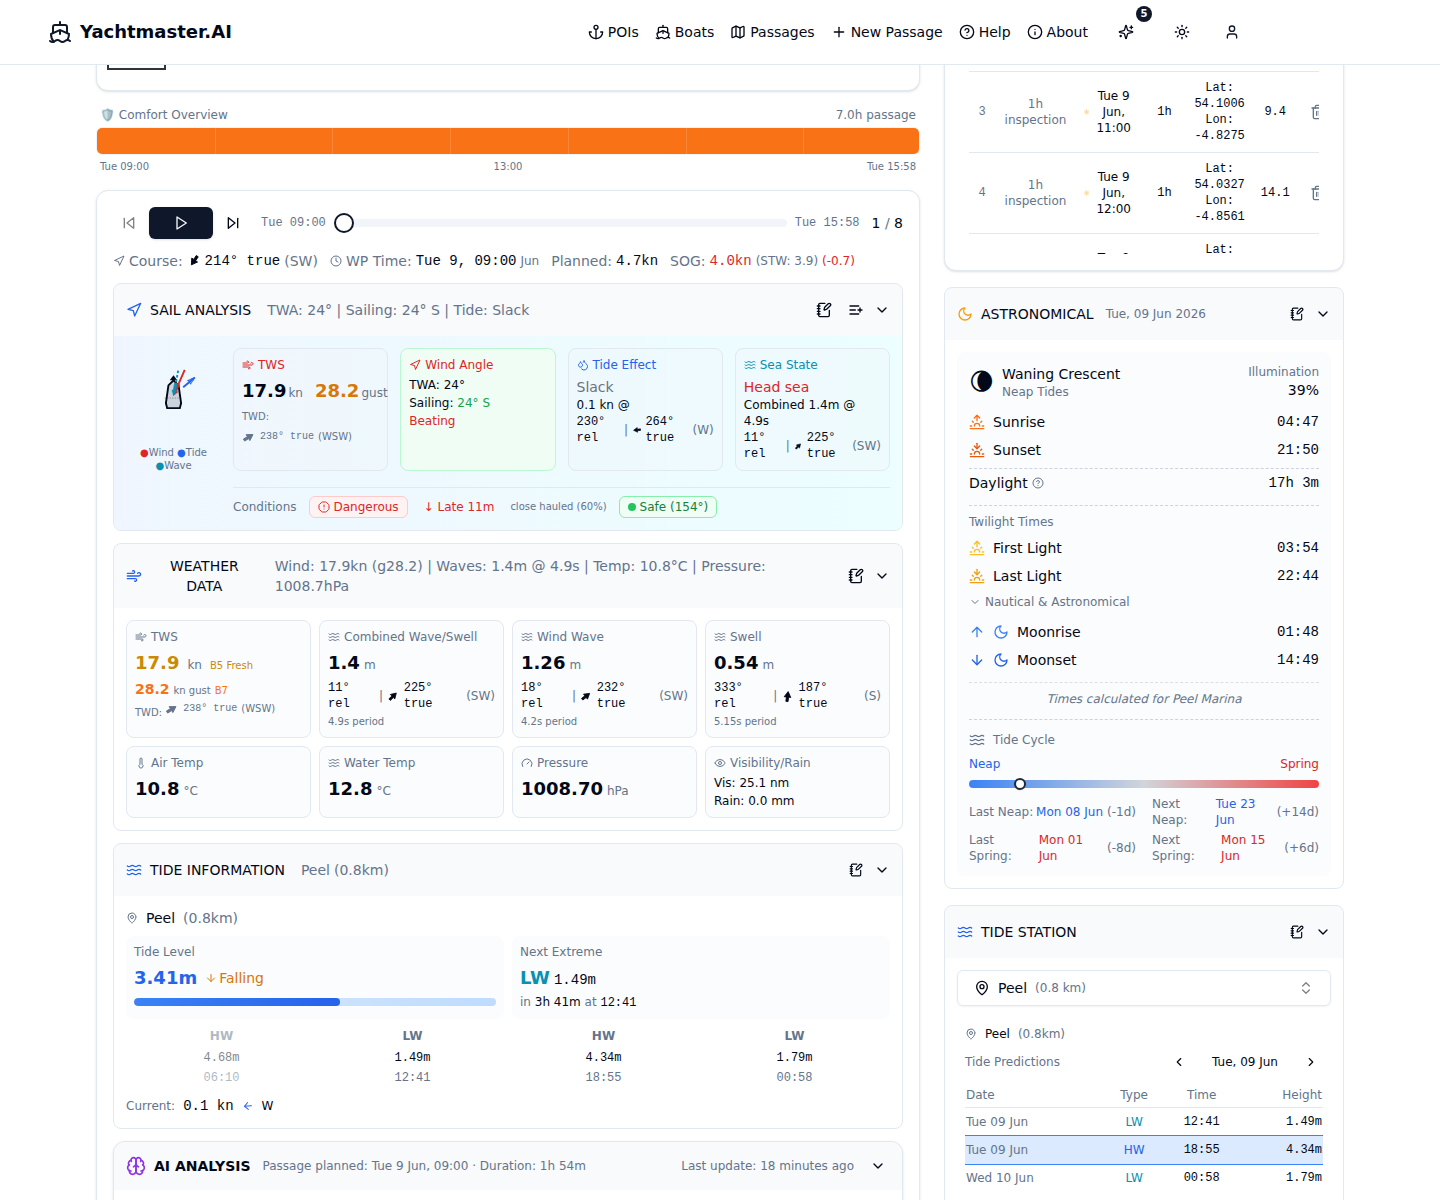
Task: Open Sail Analysis list view icon
Action: (855, 310)
